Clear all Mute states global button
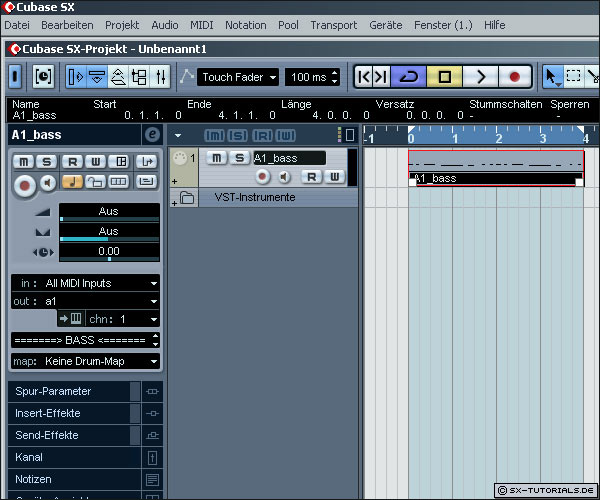 click(x=214, y=135)
